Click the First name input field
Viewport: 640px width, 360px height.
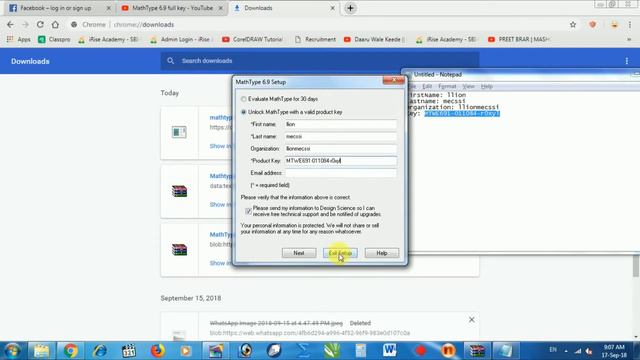(340, 124)
